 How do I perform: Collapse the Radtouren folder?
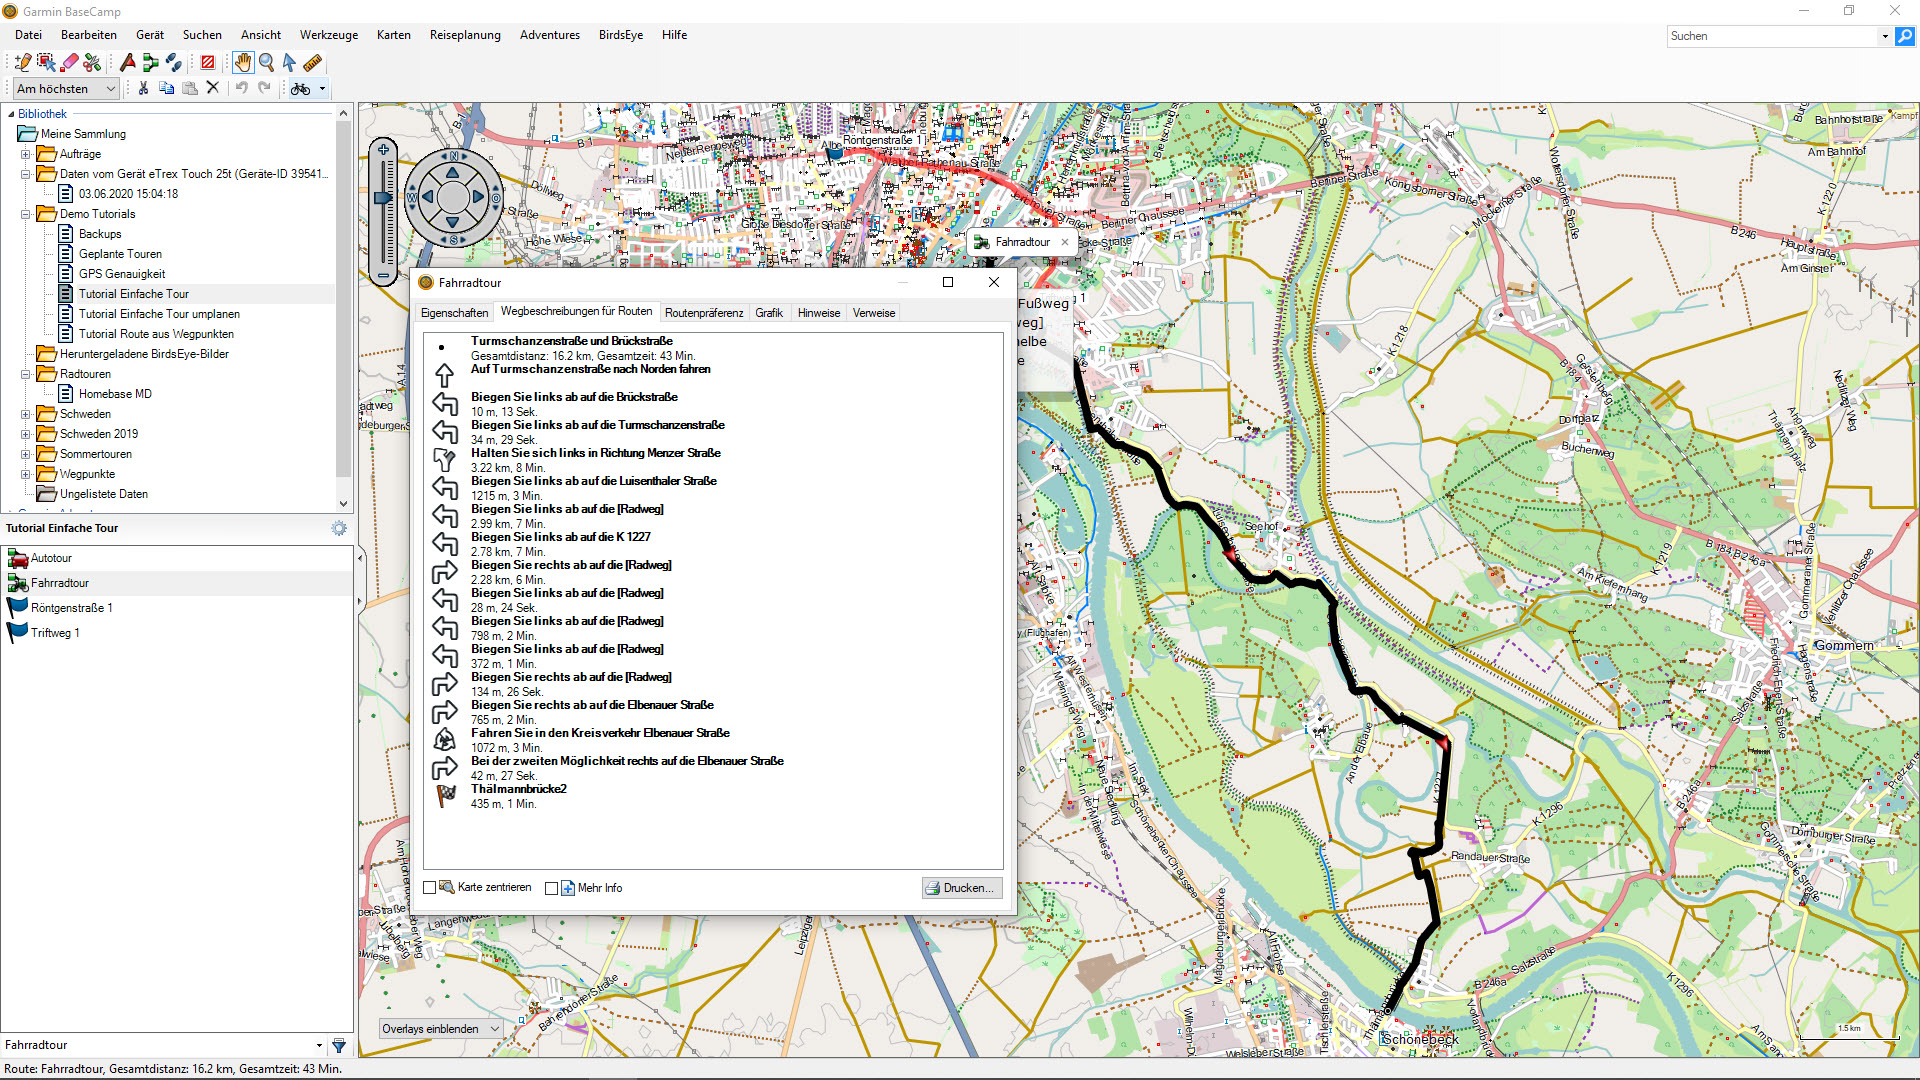click(x=26, y=374)
